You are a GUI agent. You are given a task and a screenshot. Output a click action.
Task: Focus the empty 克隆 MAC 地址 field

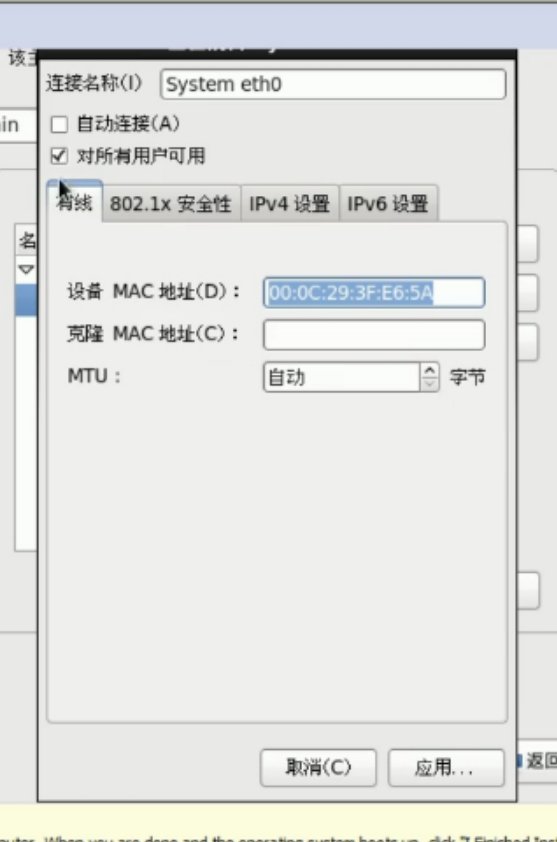(374, 335)
